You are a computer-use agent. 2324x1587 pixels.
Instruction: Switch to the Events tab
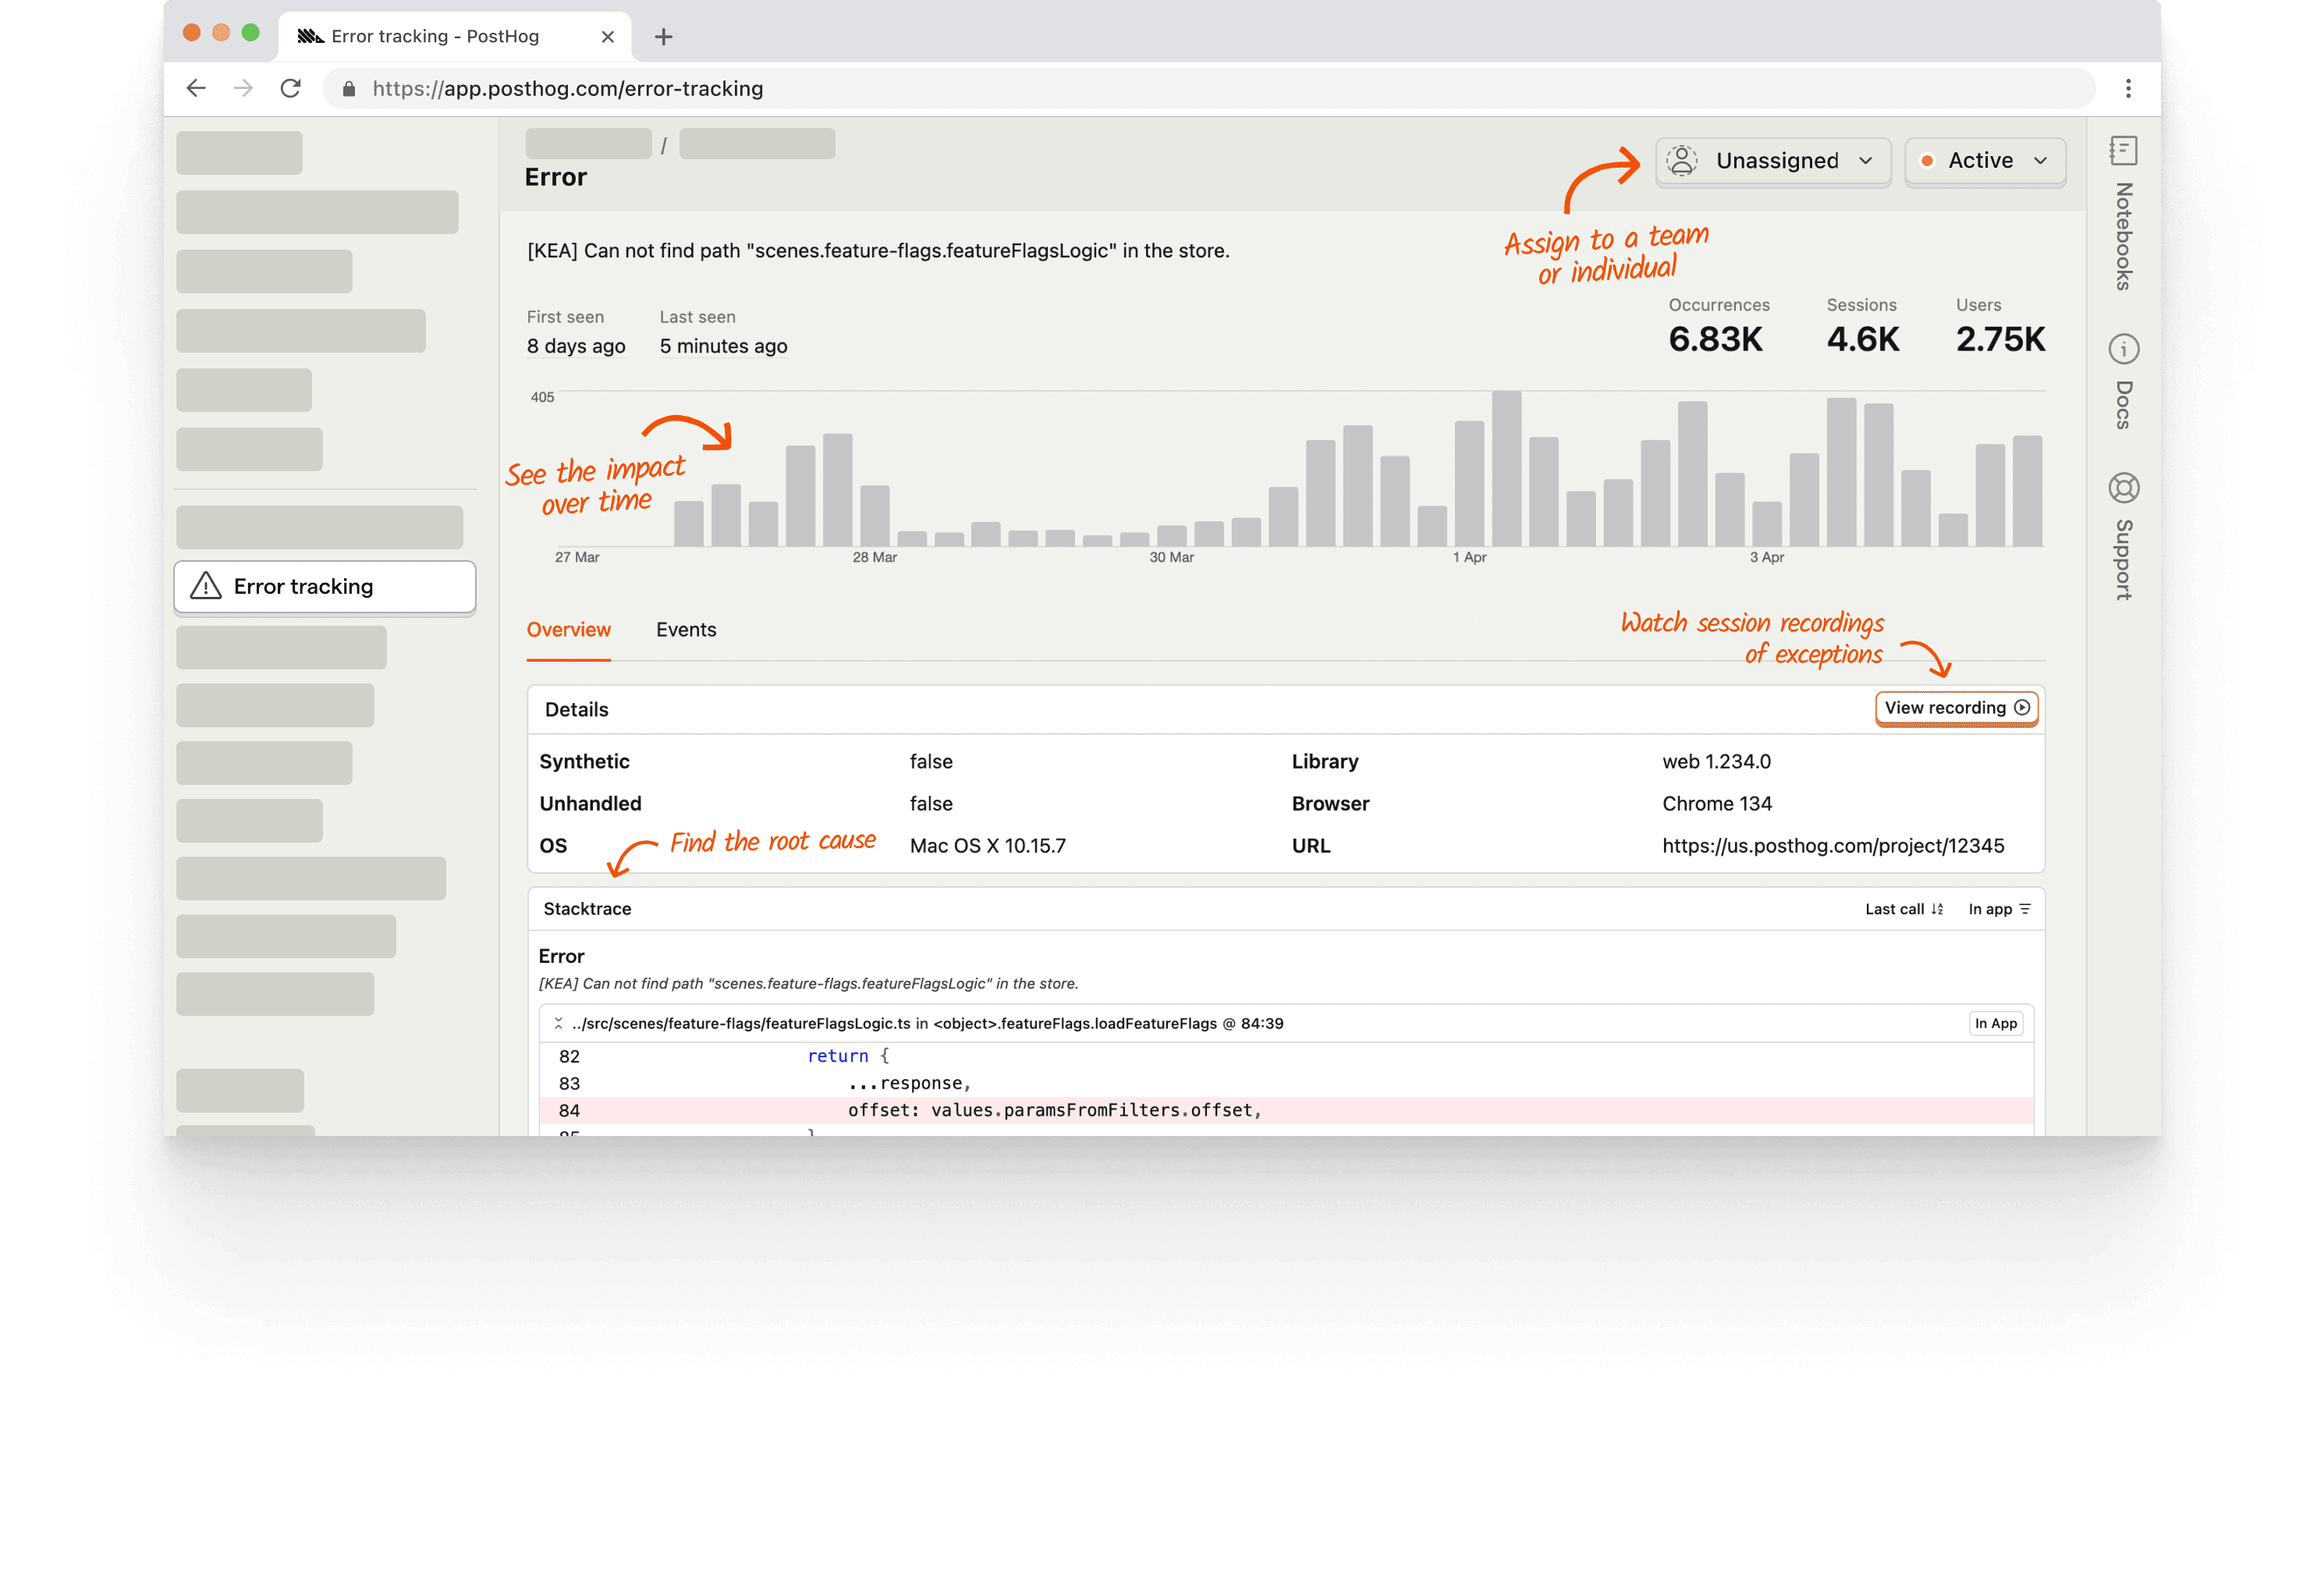(686, 629)
